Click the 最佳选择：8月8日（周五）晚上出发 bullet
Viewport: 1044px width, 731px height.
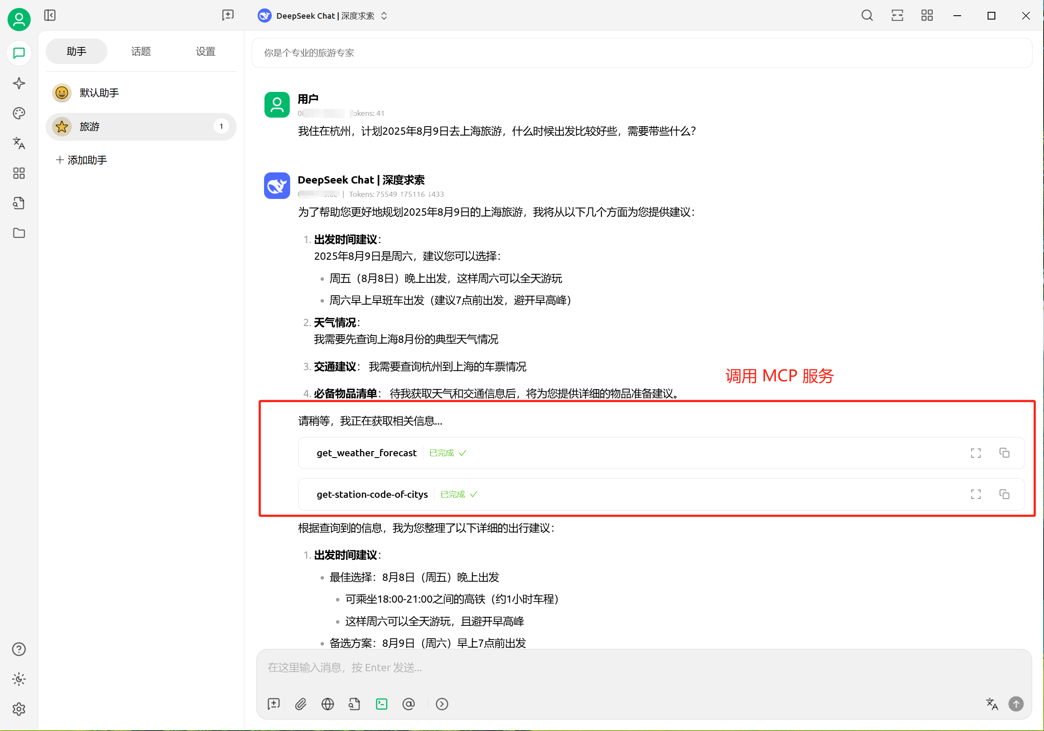414,577
